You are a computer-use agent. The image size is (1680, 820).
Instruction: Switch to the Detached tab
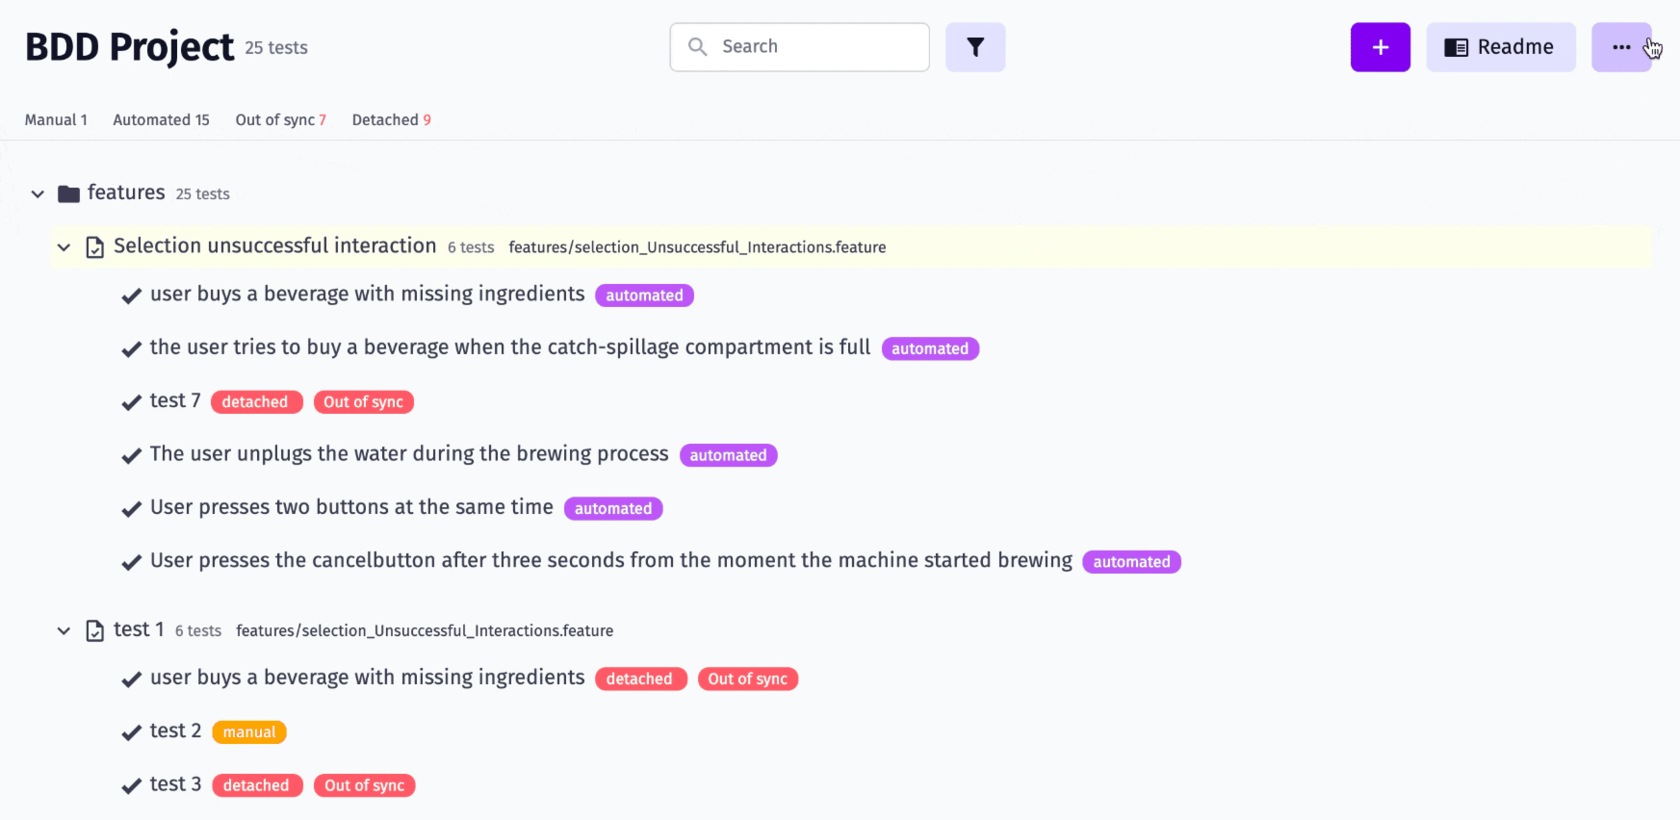pyautogui.click(x=391, y=120)
